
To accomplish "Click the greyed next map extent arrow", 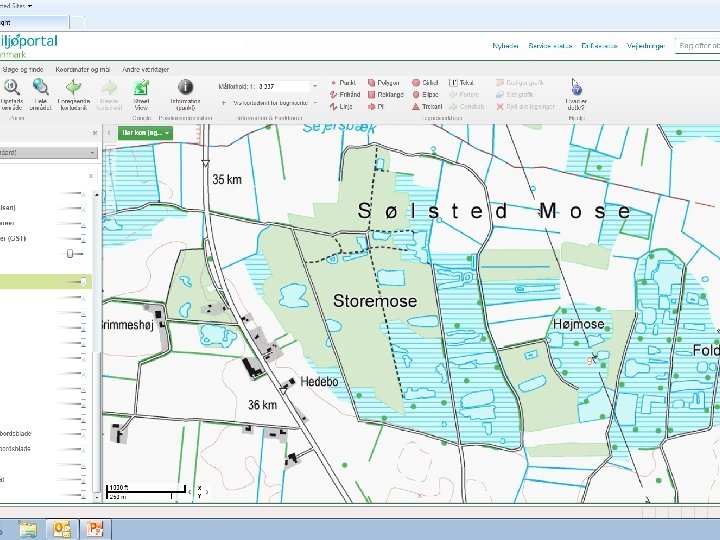I will [109, 87].
